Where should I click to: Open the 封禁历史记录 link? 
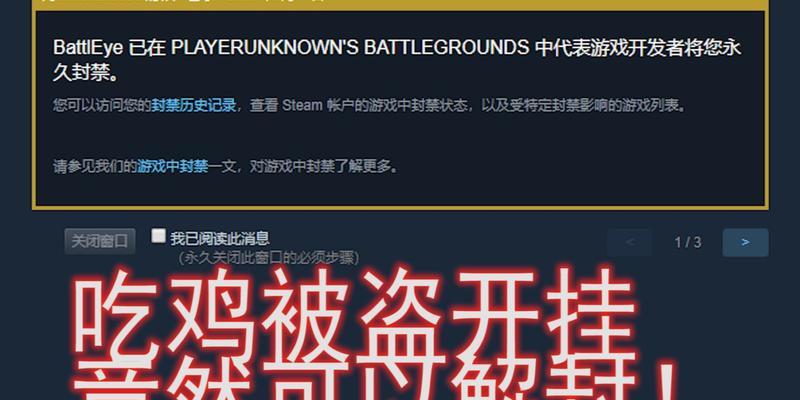(193, 106)
